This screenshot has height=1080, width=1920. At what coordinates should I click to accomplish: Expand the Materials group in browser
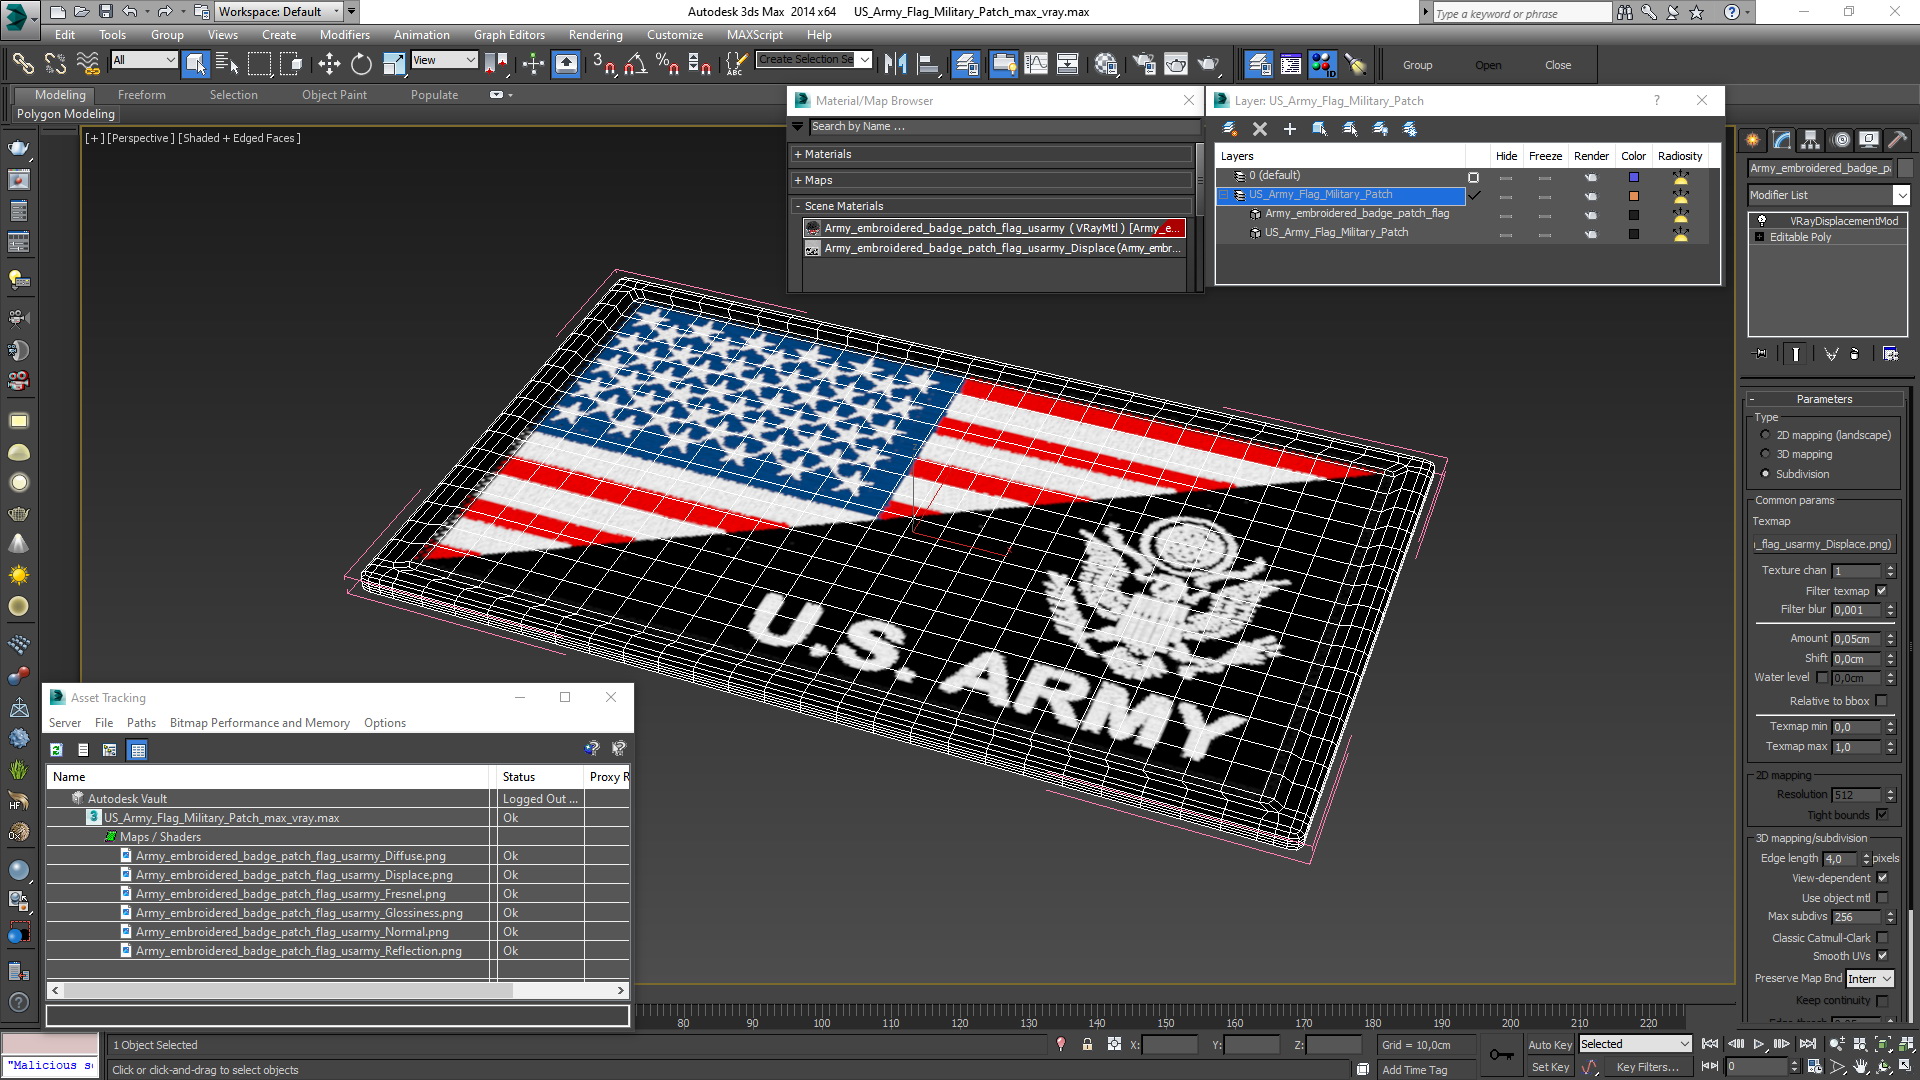tap(992, 154)
